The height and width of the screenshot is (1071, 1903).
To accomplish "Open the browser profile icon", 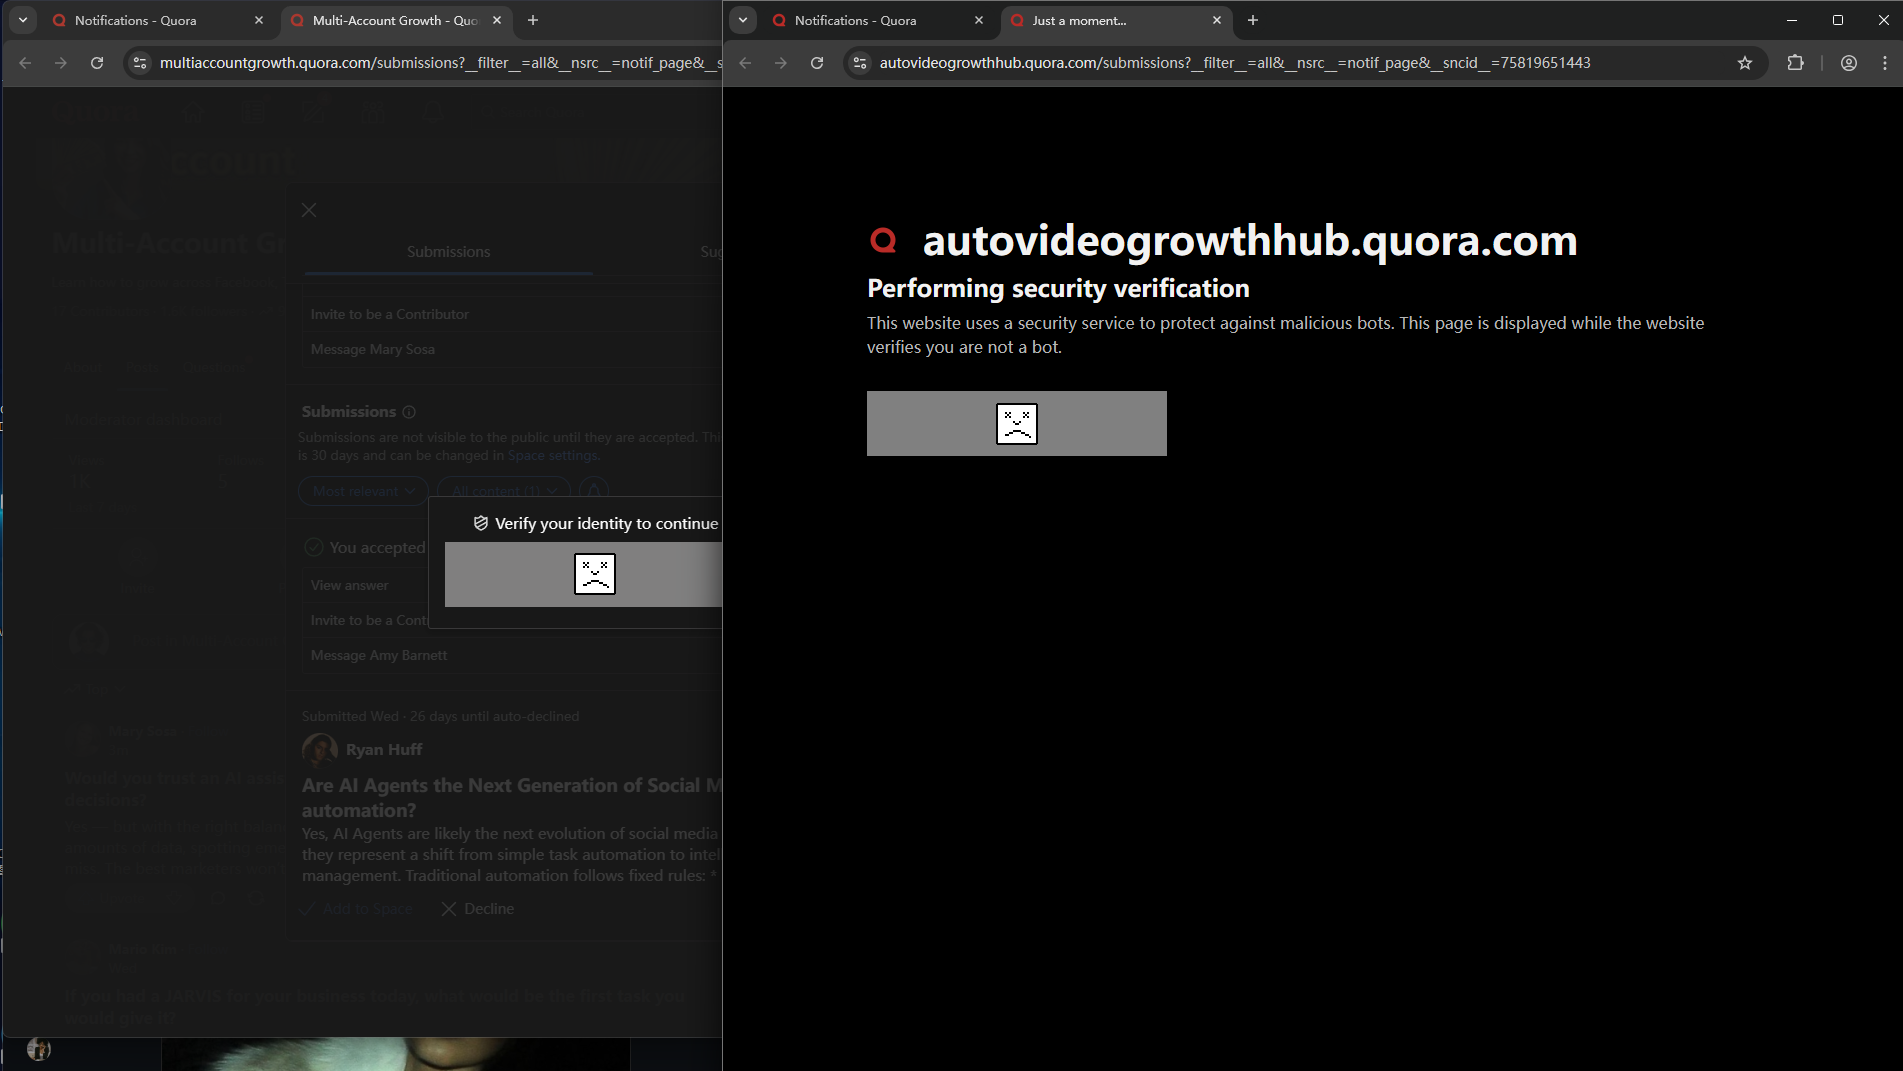I will point(1849,63).
